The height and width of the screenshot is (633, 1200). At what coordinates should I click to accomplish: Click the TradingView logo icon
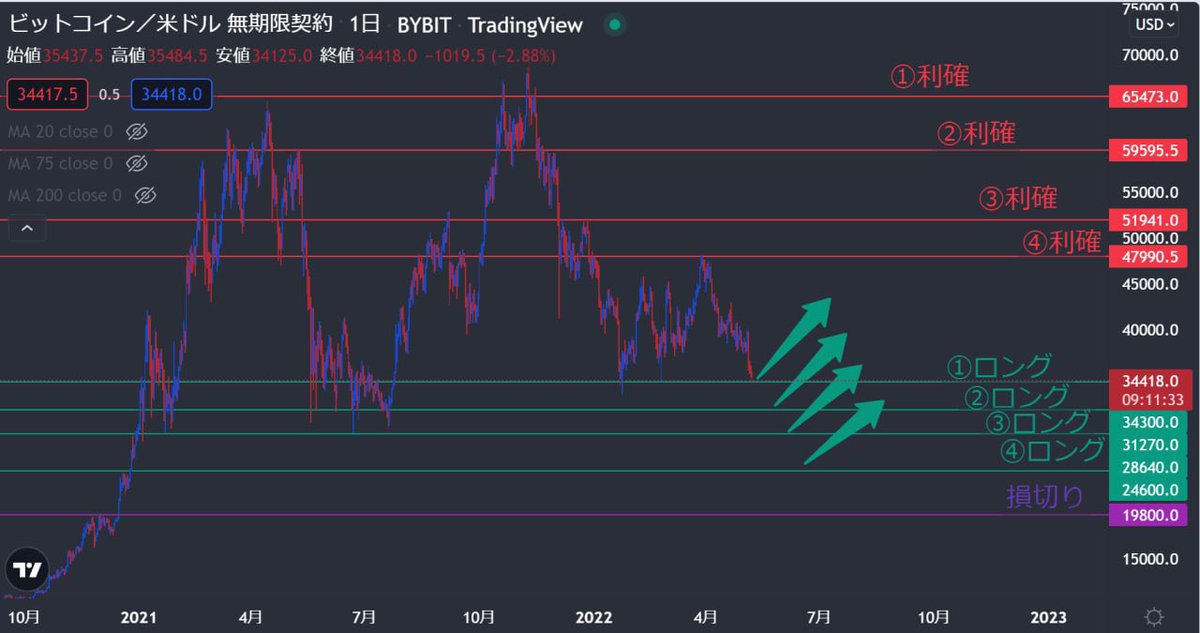point(25,569)
